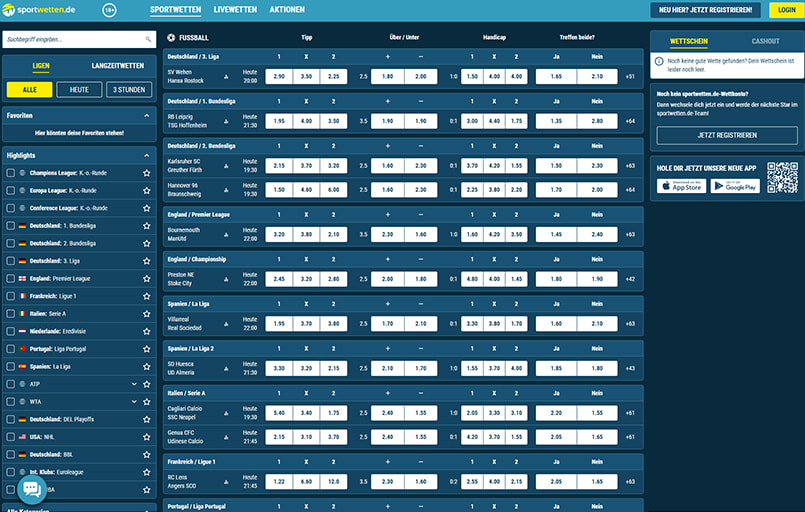Check the USA NHL checkbox
805x512 pixels.
tap(10, 437)
